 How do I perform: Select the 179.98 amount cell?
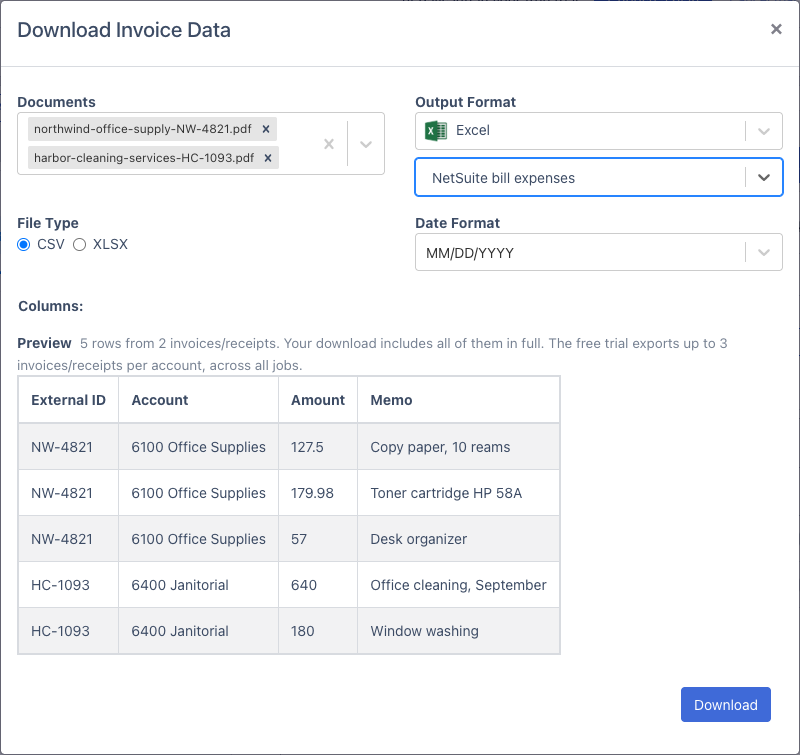tap(318, 493)
